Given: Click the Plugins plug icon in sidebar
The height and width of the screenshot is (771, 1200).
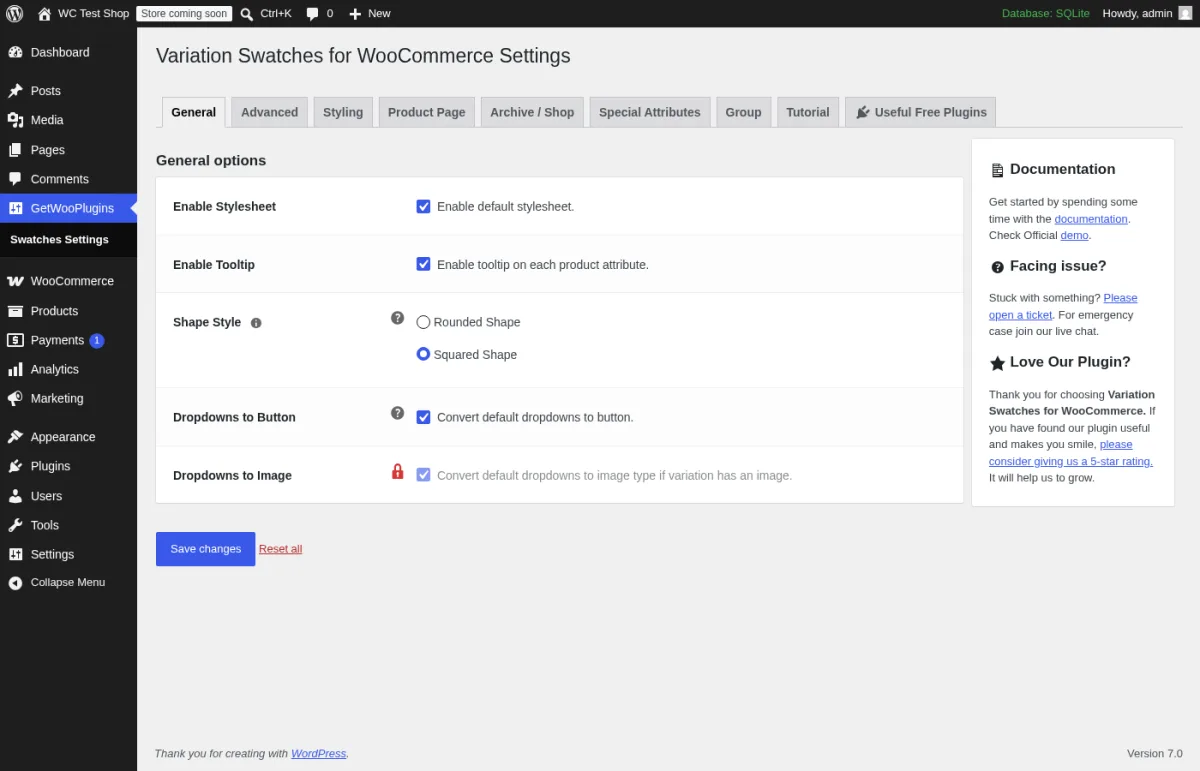Looking at the screenshot, I should (15, 466).
